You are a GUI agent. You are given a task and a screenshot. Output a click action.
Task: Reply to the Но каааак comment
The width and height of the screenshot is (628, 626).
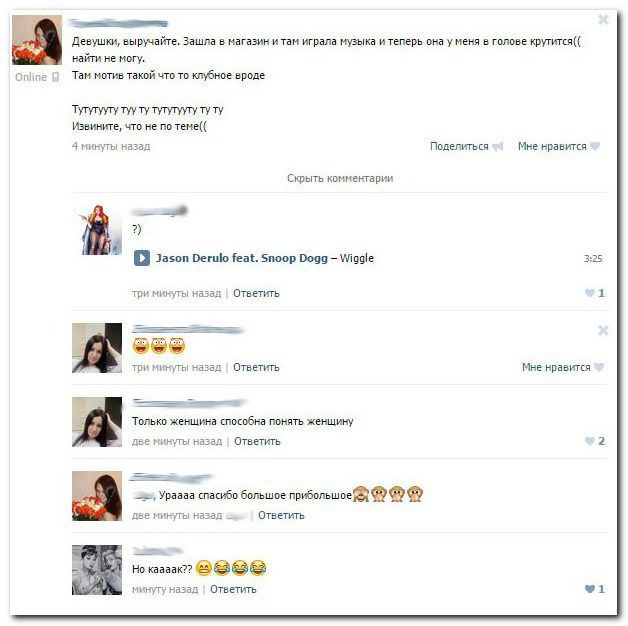tap(233, 589)
